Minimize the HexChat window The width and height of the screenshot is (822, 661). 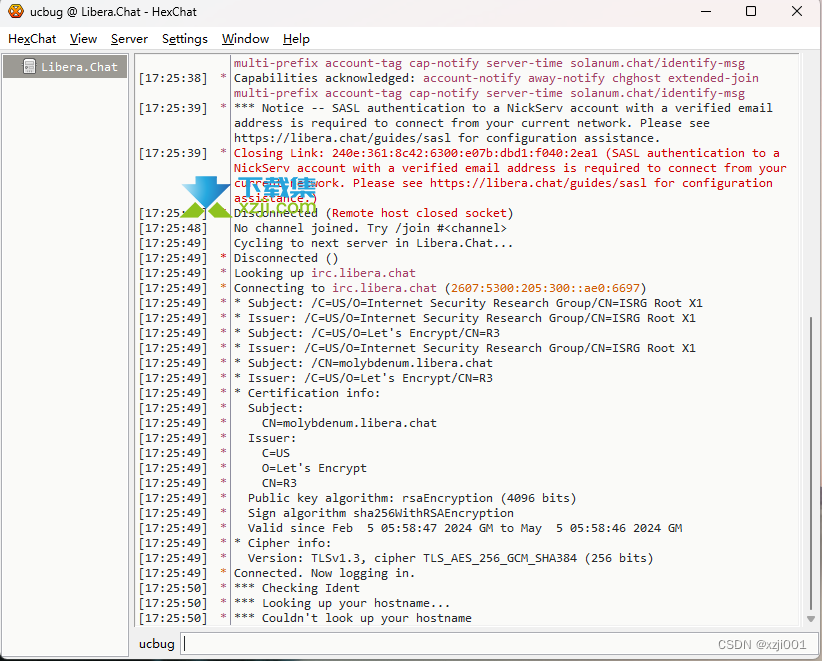[x=706, y=11]
